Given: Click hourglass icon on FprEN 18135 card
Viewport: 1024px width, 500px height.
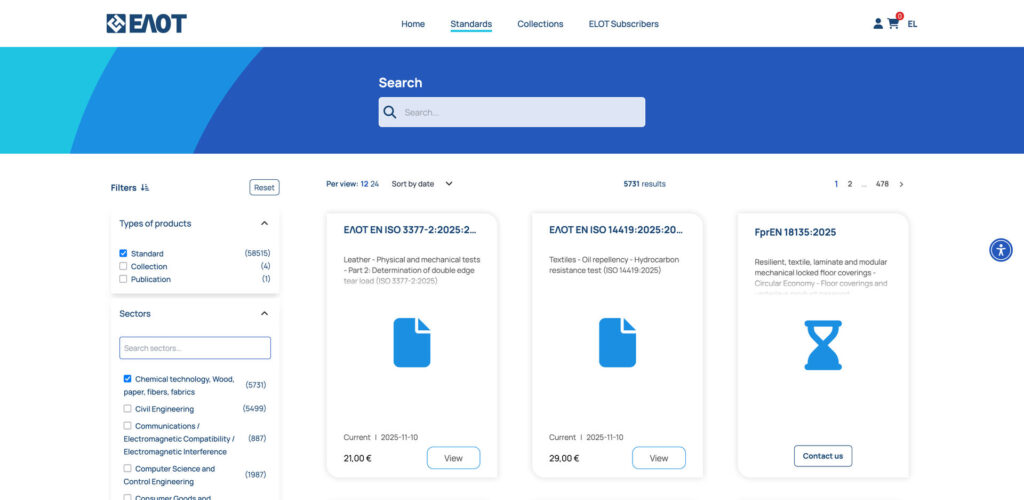Looking at the screenshot, I should click(823, 345).
